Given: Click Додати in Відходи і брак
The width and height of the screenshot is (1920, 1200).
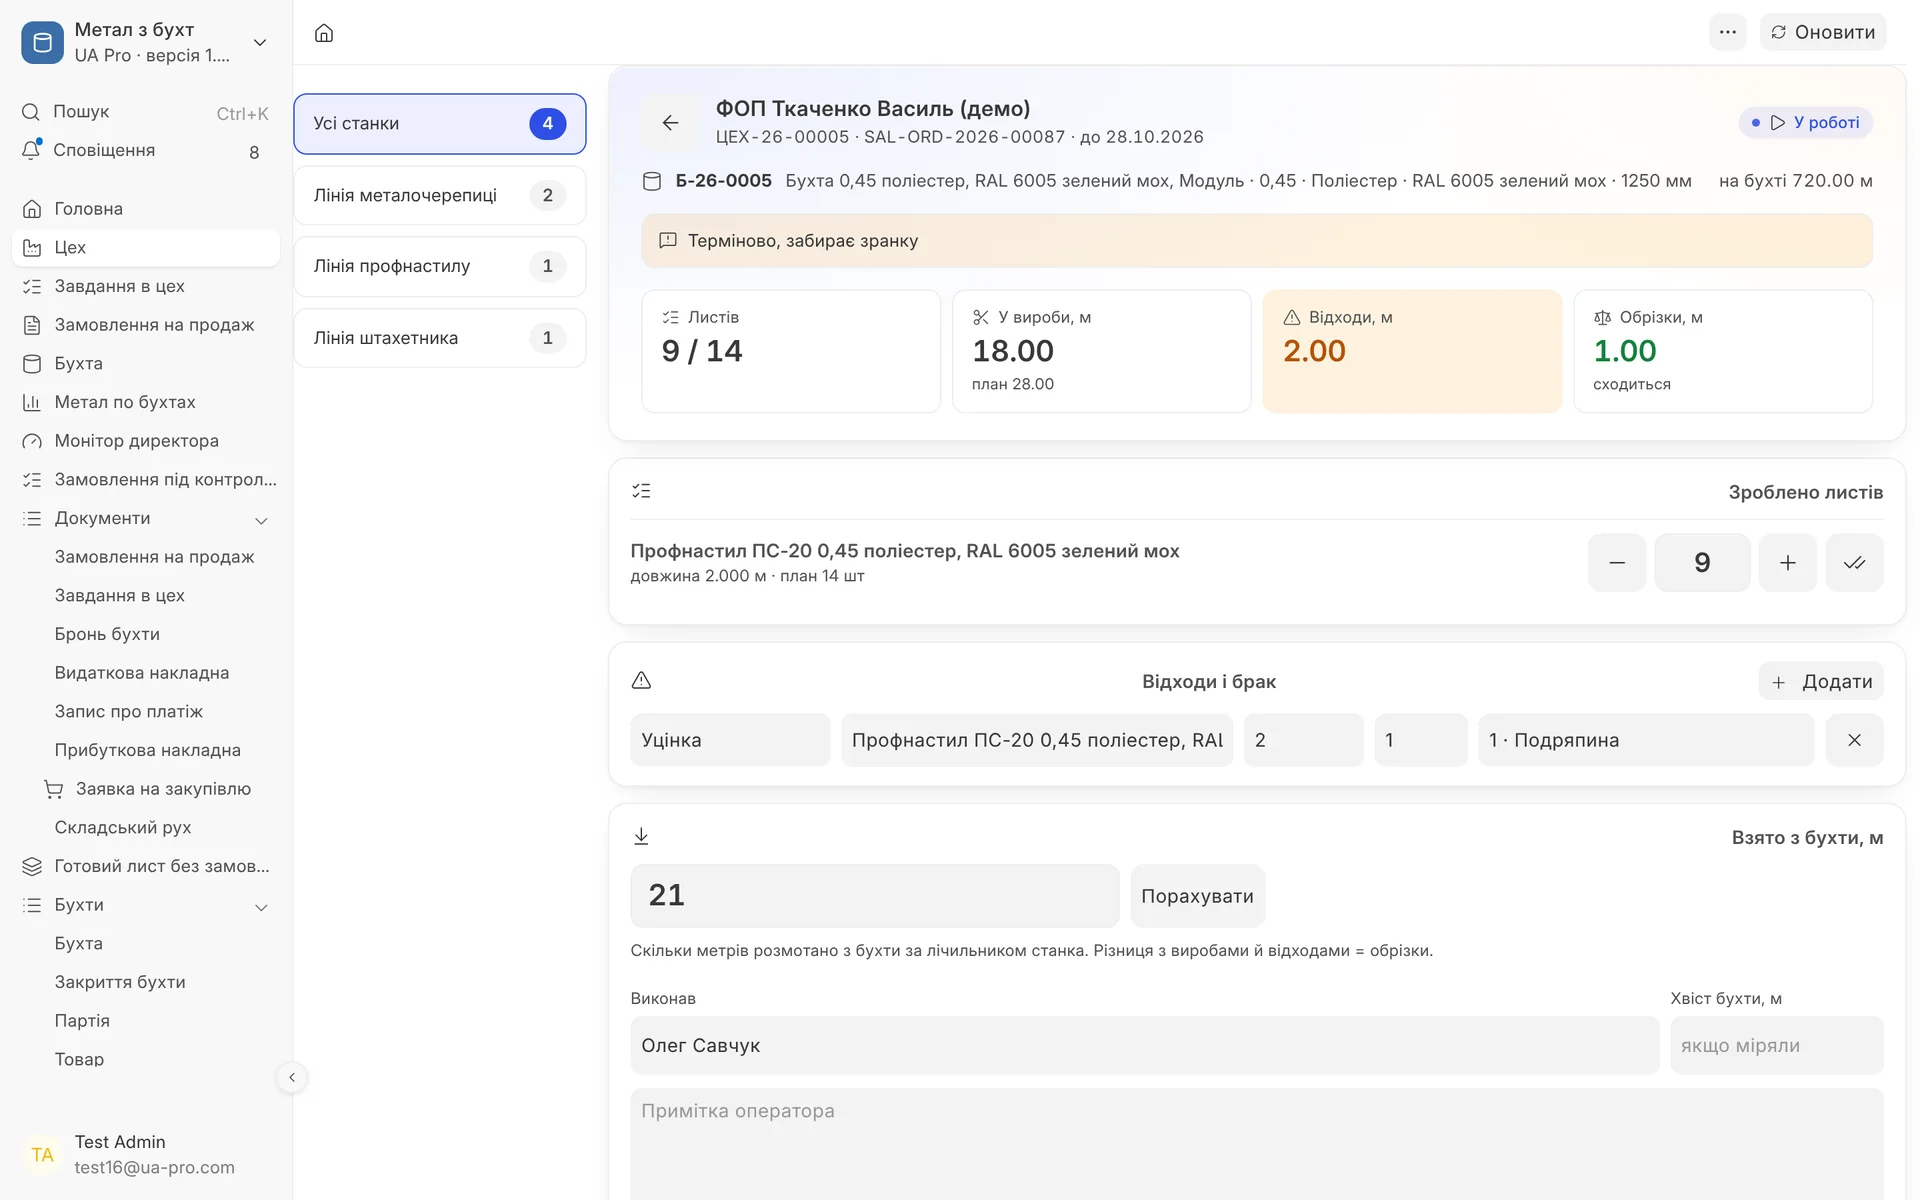Looking at the screenshot, I should point(1821,681).
